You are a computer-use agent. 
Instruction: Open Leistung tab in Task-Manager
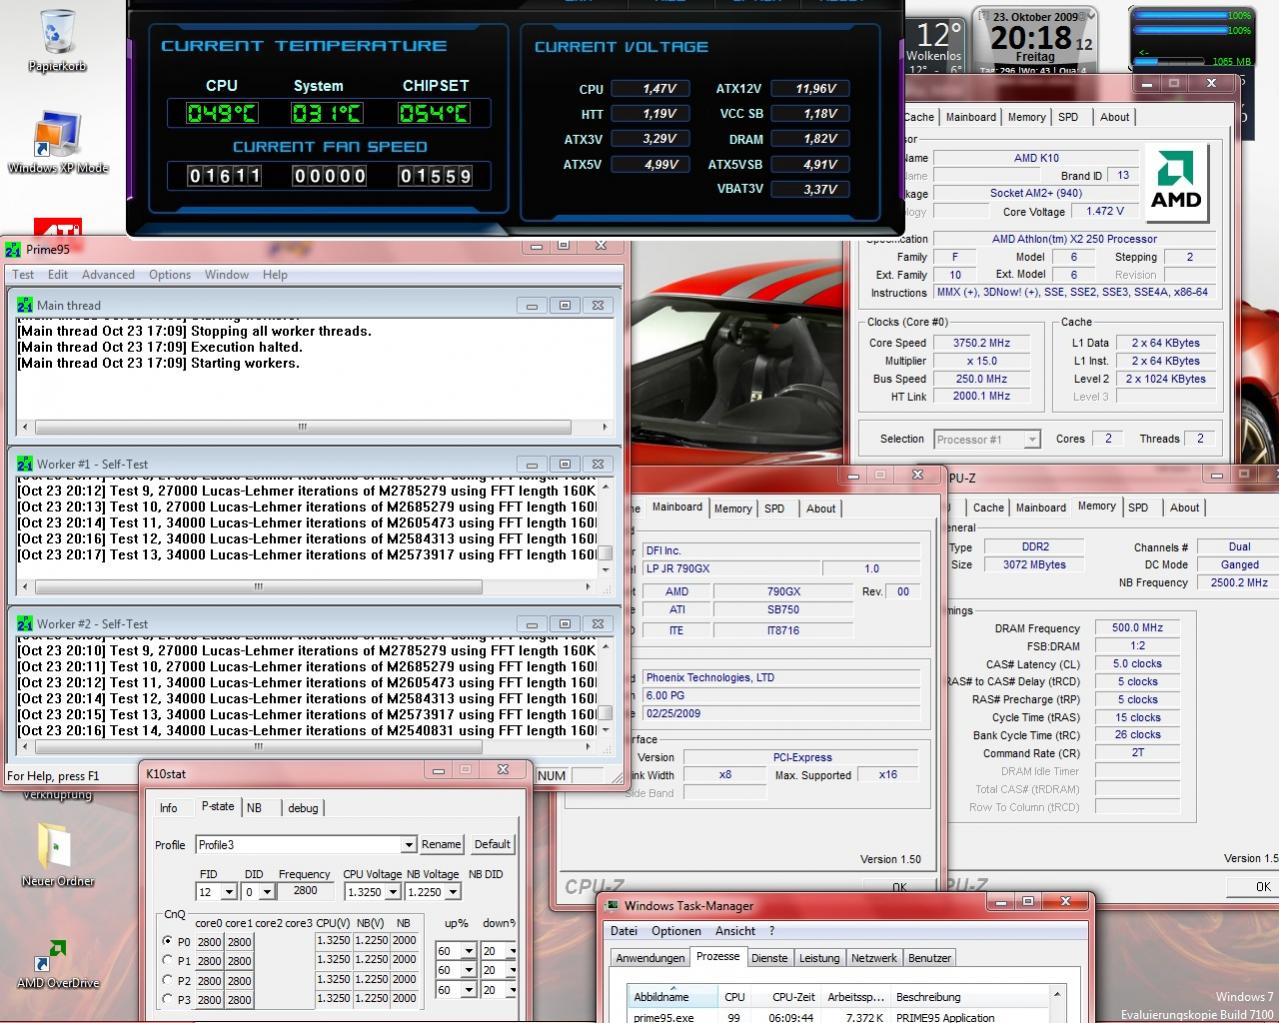coord(819,958)
